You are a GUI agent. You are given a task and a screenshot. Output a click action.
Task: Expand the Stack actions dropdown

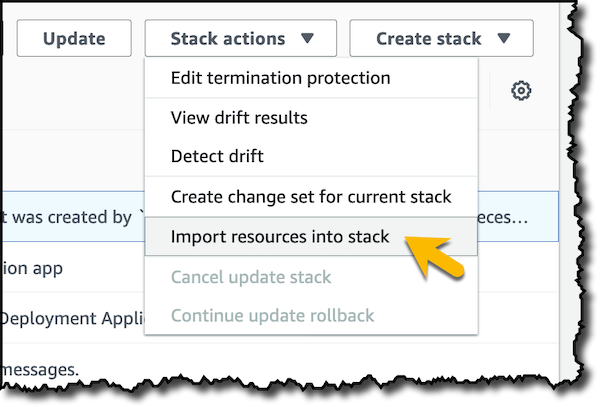[x=241, y=38]
